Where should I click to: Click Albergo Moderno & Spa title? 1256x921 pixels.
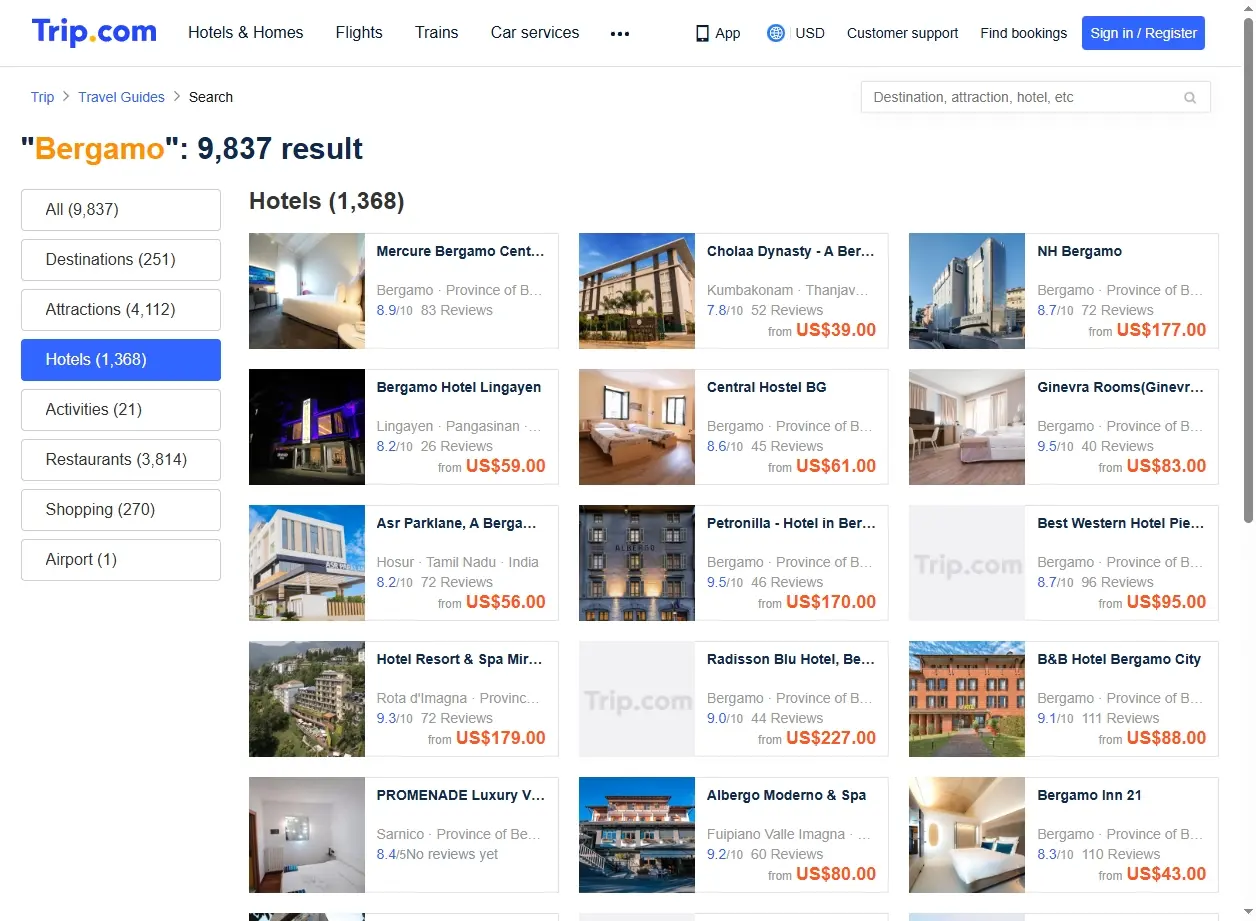coord(786,796)
